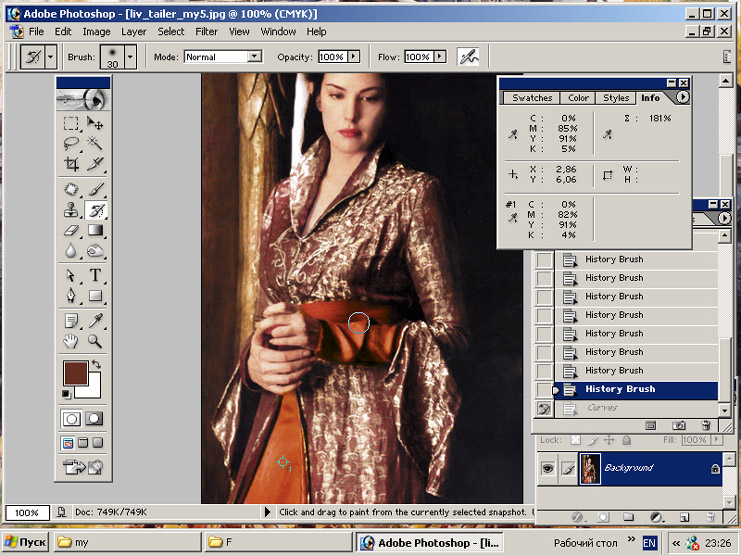Select the Healing Brush tool

71,189
